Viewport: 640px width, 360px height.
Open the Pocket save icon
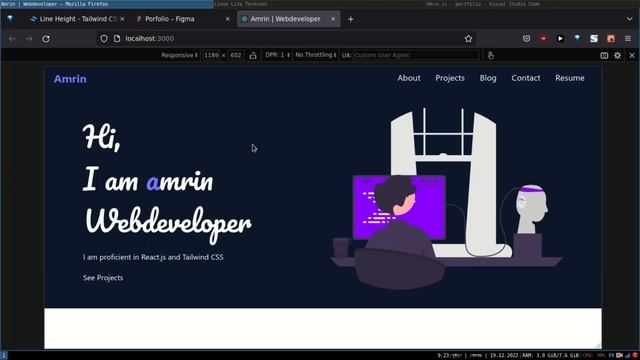click(x=526, y=38)
